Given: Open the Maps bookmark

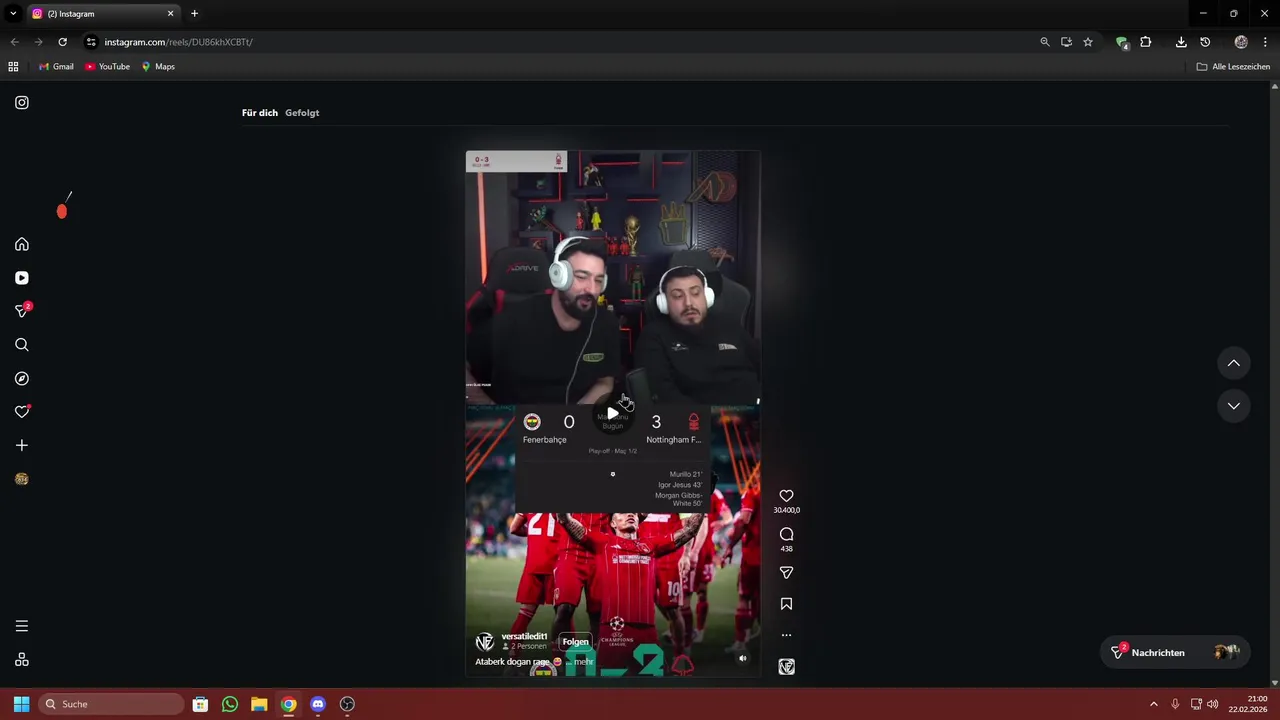Looking at the screenshot, I should pos(158,66).
